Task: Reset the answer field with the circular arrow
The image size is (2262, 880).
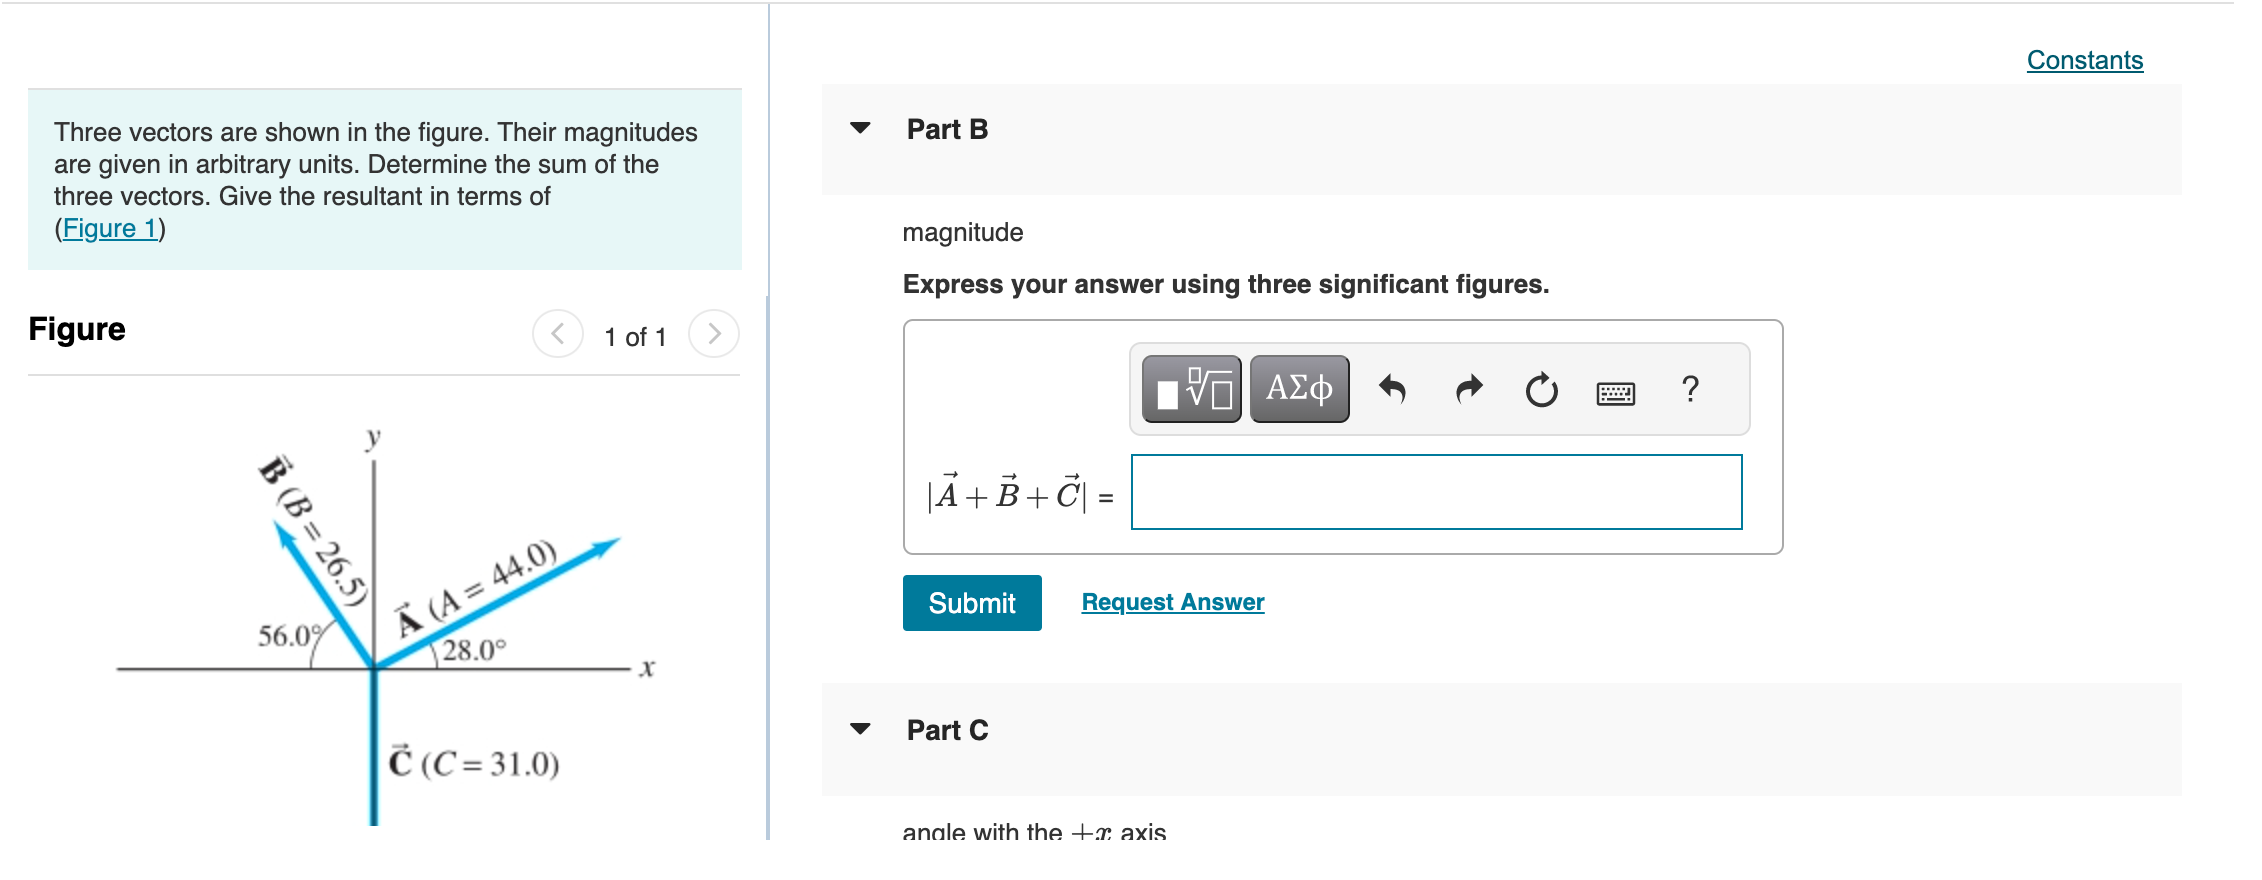Action: click(1541, 390)
